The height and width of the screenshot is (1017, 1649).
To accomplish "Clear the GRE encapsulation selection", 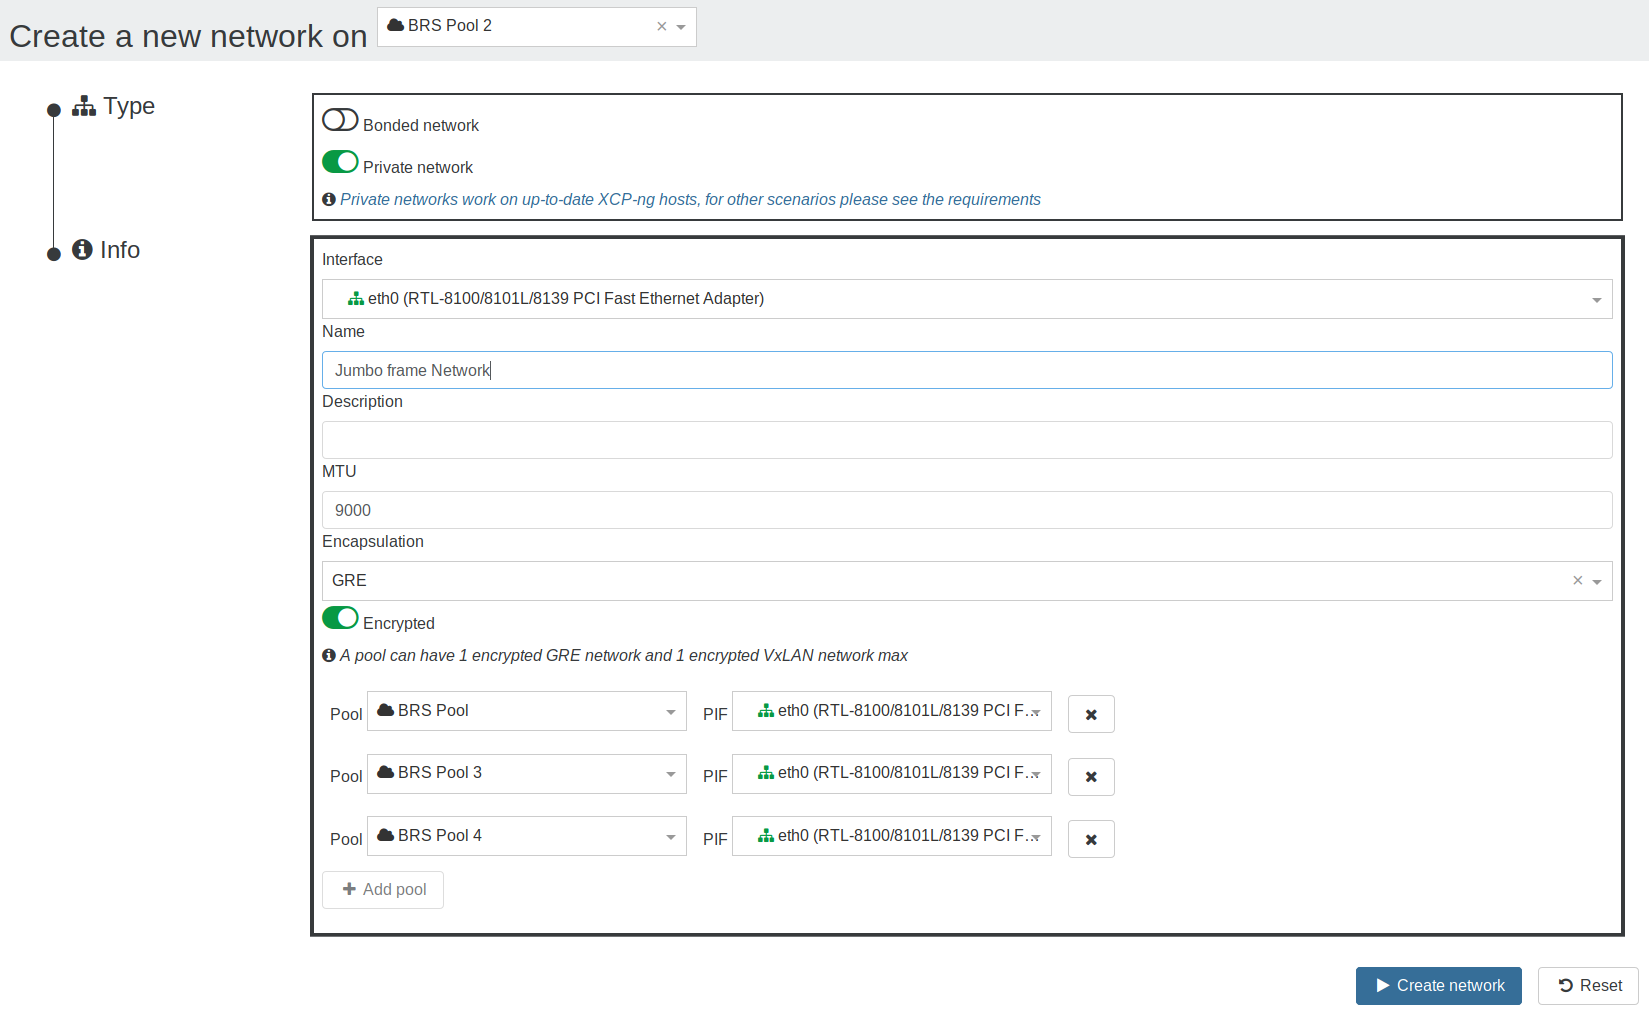I will click(x=1577, y=580).
